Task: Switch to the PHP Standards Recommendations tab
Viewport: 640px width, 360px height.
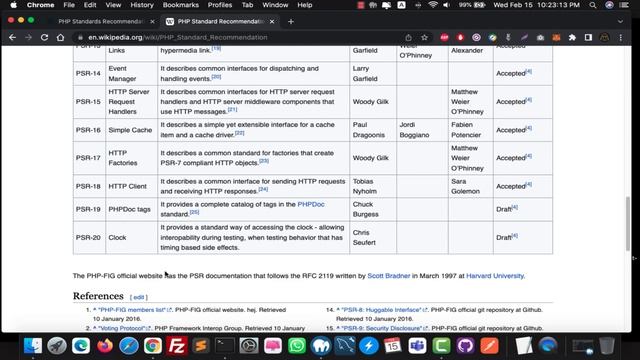Action: click(x=100, y=21)
